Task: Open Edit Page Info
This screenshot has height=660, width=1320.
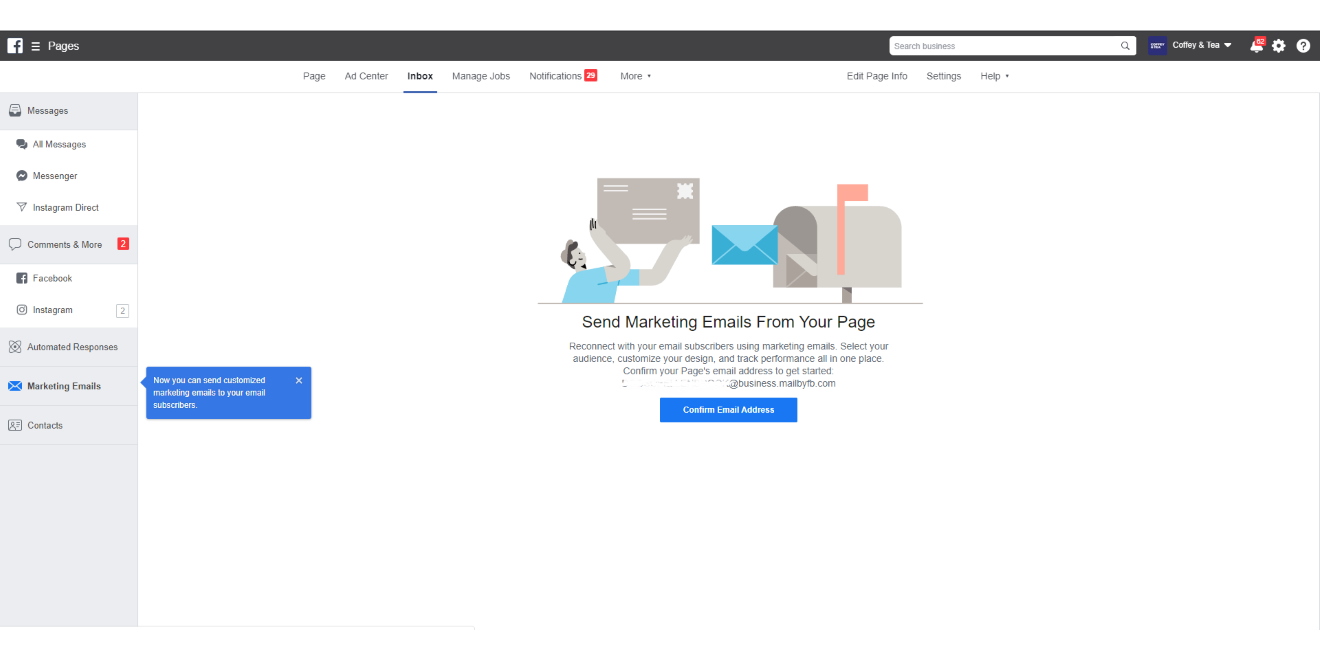Action: (x=877, y=76)
